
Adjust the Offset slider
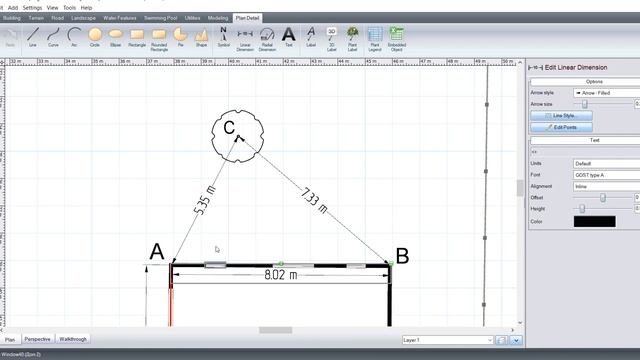602,198
